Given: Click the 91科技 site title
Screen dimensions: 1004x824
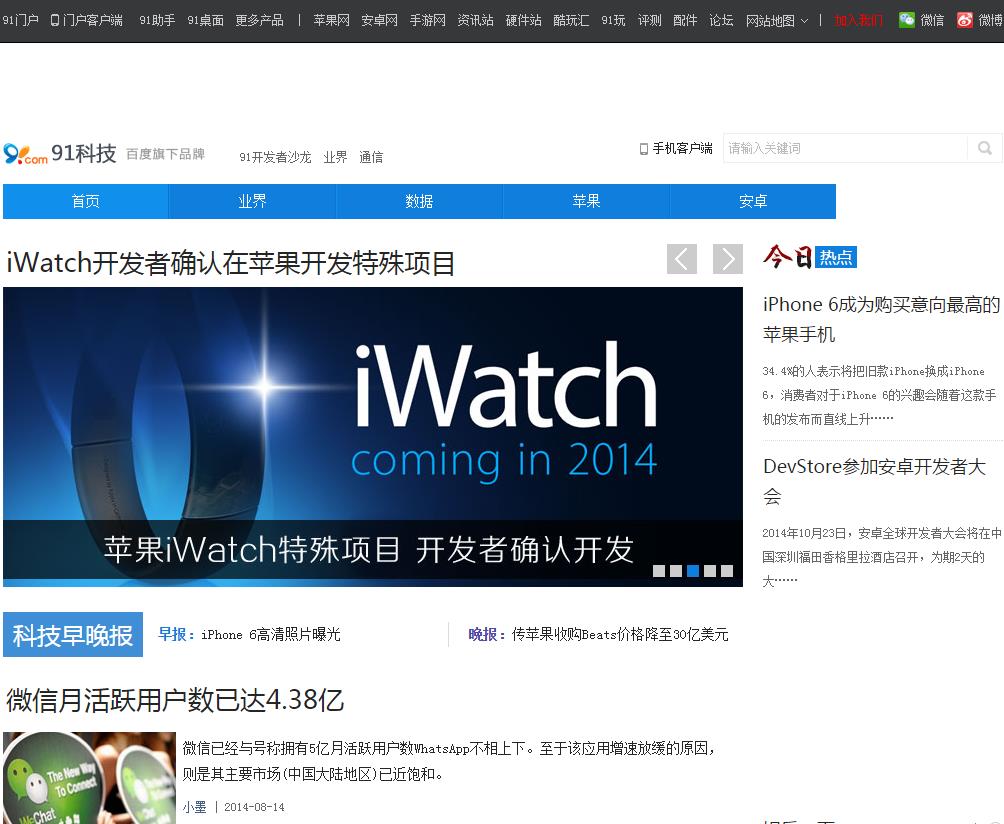Looking at the screenshot, I should (84, 154).
